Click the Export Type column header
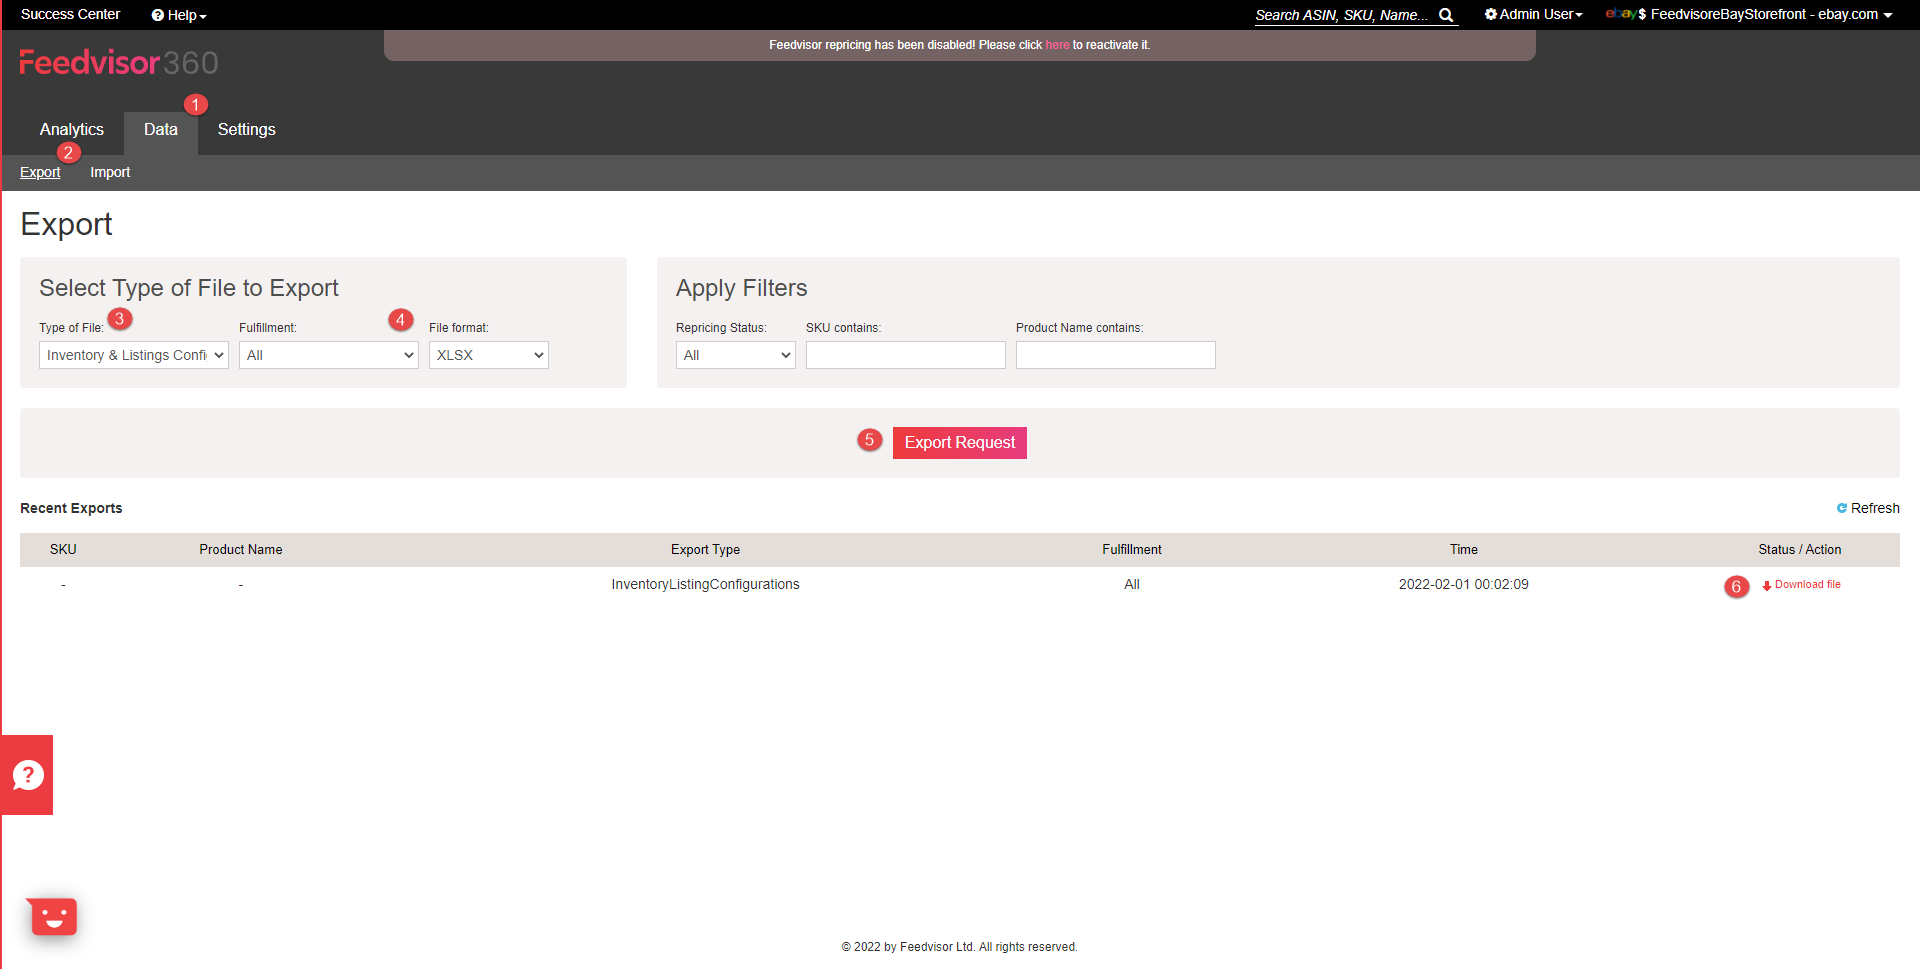The image size is (1920, 969). (x=706, y=549)
